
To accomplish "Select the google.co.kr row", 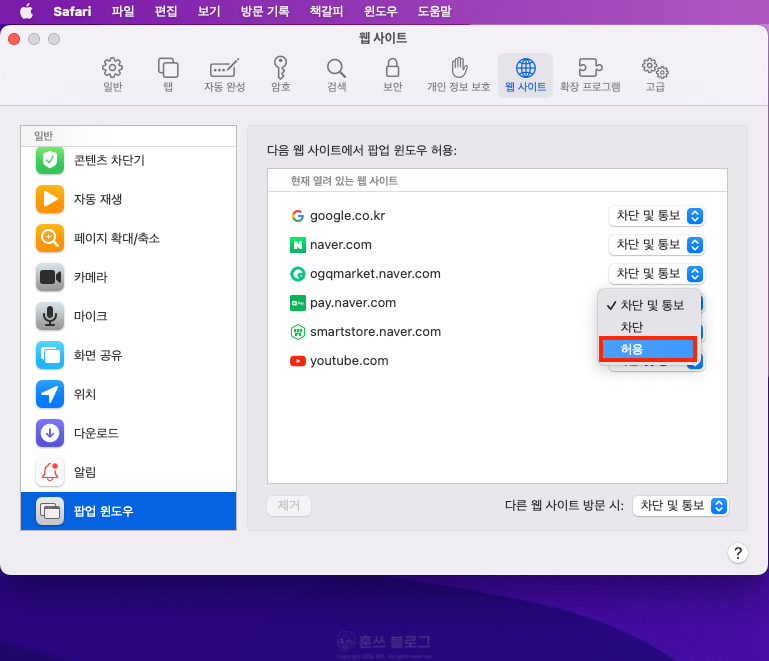I will [497, 216].
